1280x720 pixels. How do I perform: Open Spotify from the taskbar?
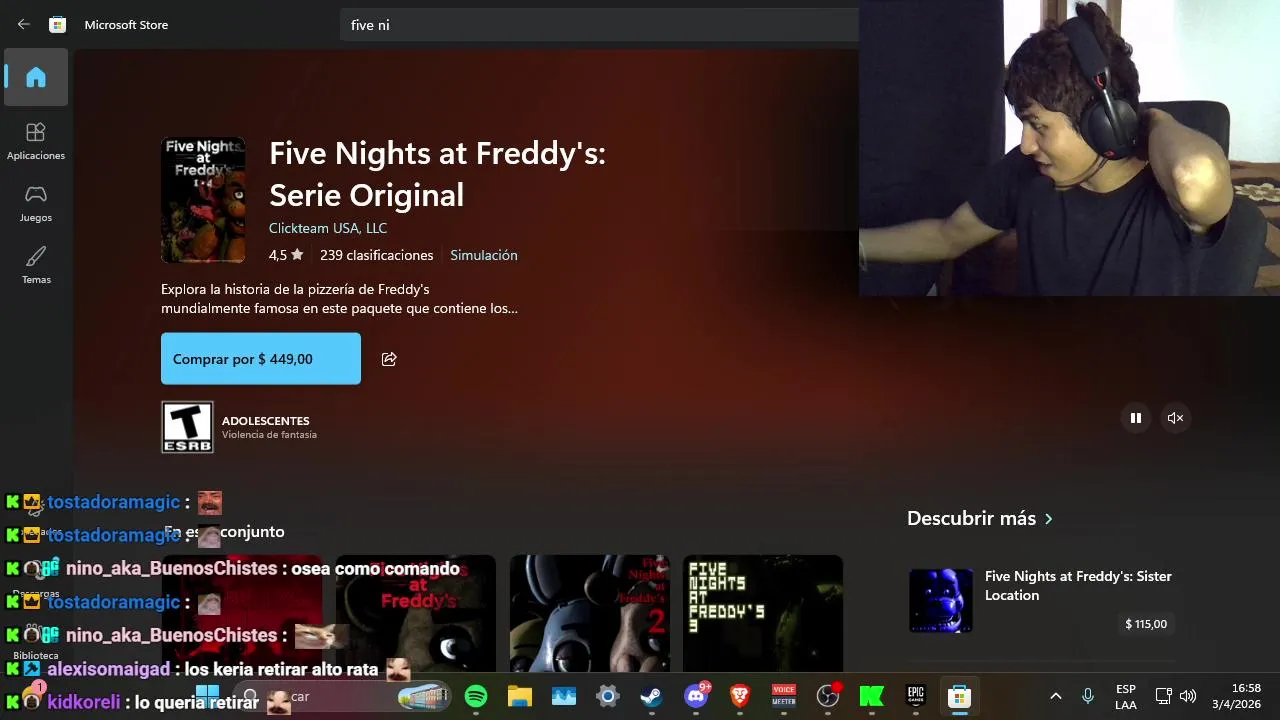(x=476, y=696)
